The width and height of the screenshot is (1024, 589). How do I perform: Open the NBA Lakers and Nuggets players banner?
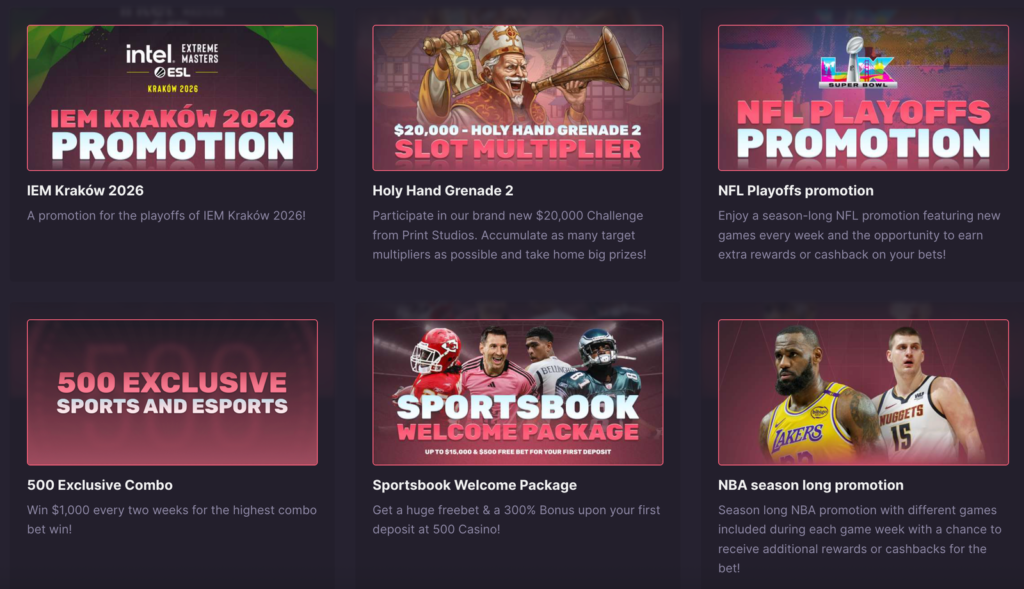tap(863, 392)
